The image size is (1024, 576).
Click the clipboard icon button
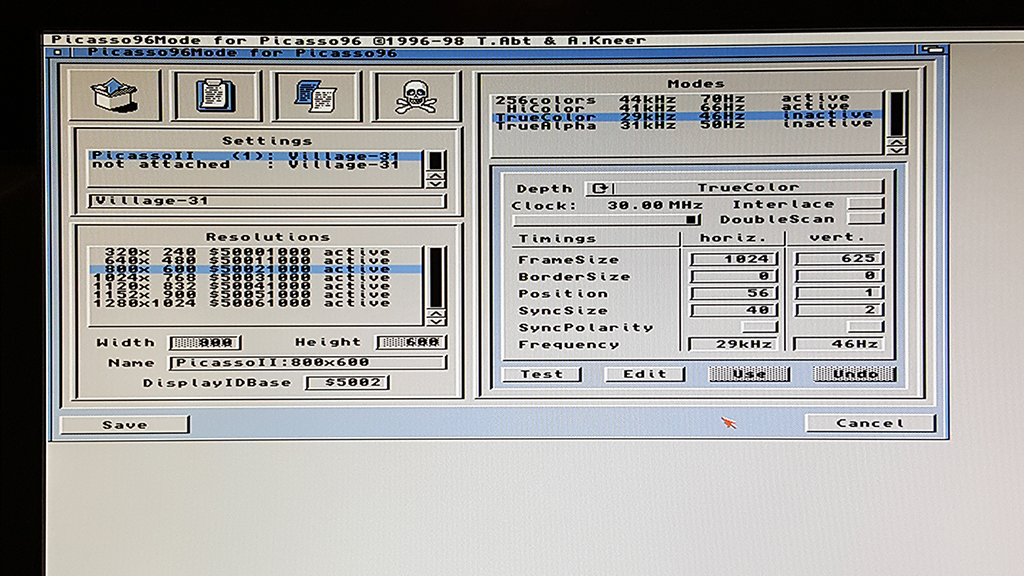point(216,95)
